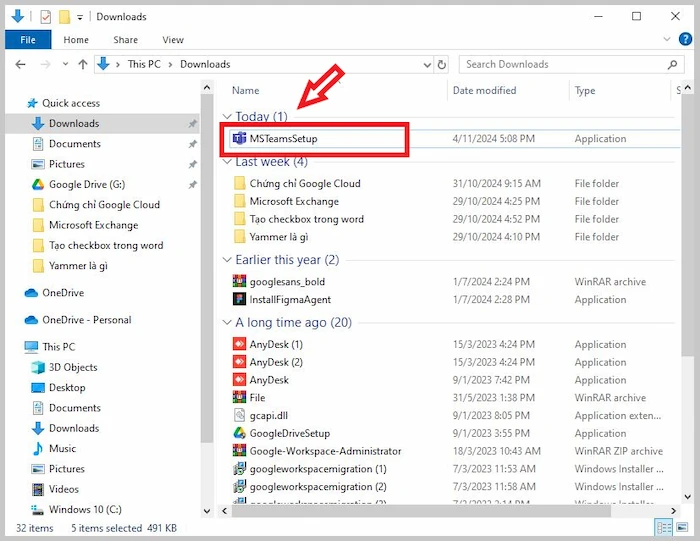The height and width of the screenshot is (541, 700).
Task: Select Yammer là gì folder in sidebar
Action: (78, 266)
